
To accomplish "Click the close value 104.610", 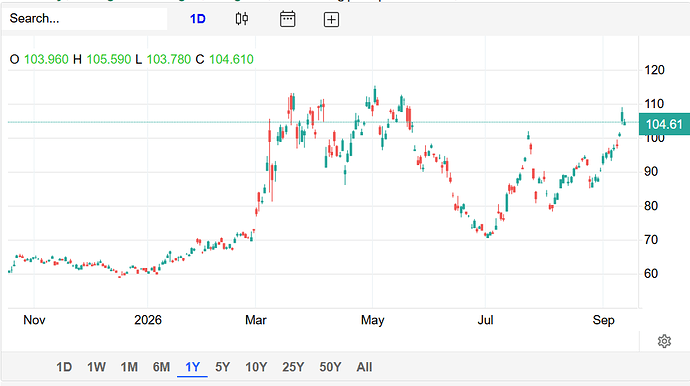I will pyautogui.click(x=231, y=59).
